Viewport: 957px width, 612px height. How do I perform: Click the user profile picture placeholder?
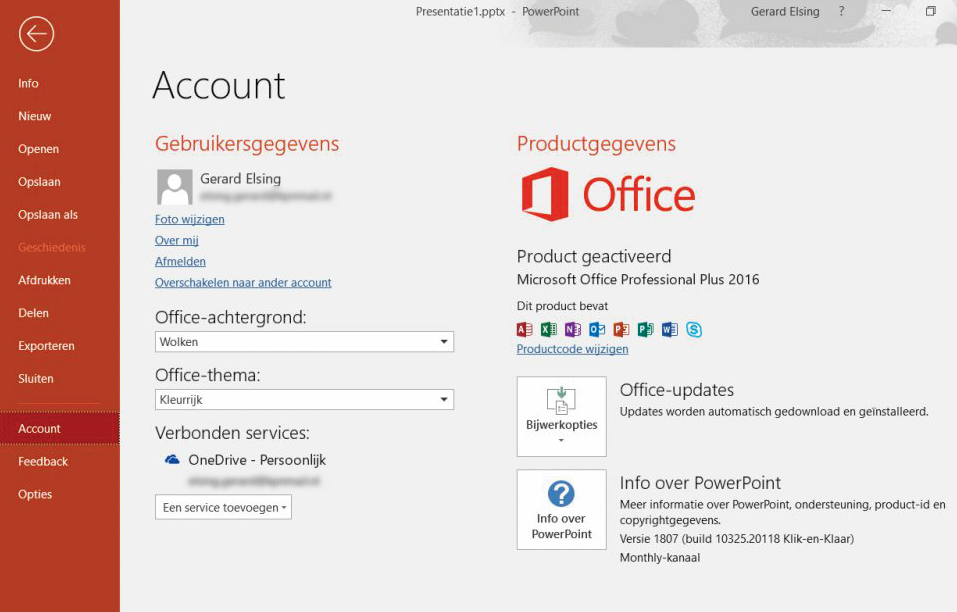[x=175, y=187]
